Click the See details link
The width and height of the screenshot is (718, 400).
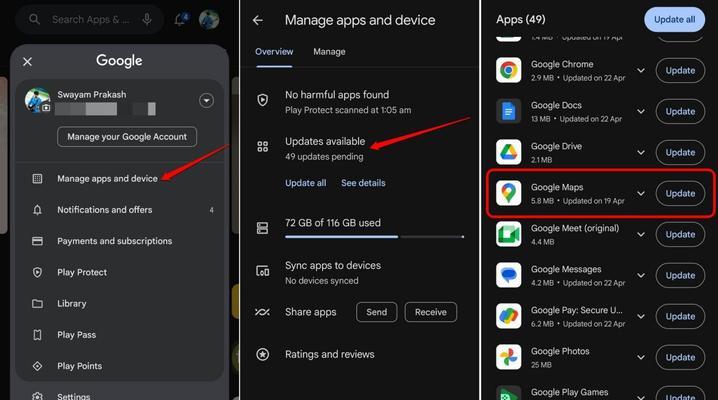[x=363, y=183]
